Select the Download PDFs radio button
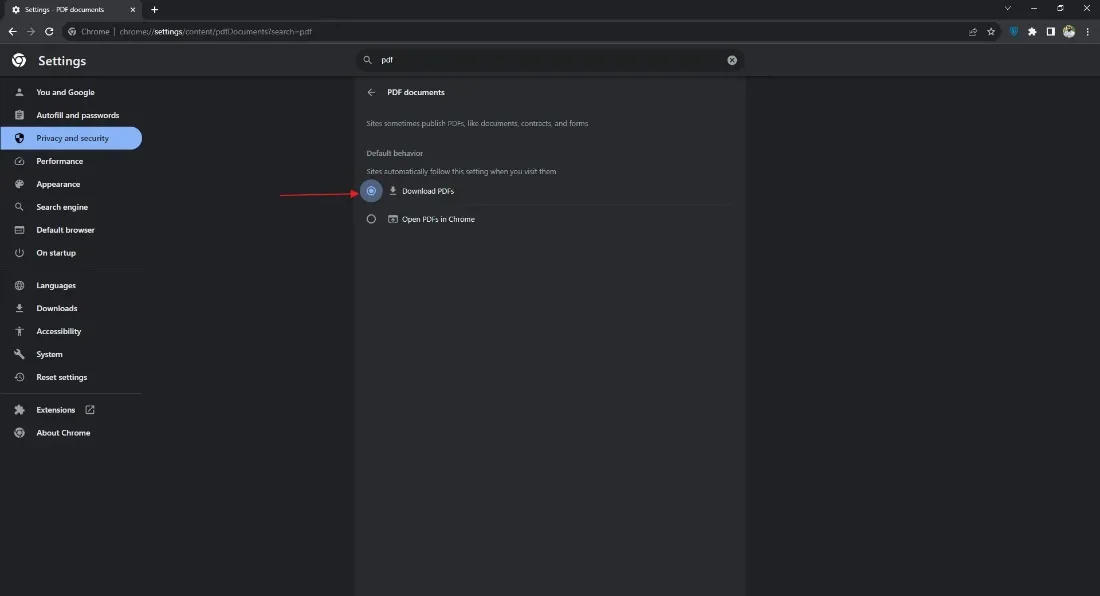 click(371, 190)
